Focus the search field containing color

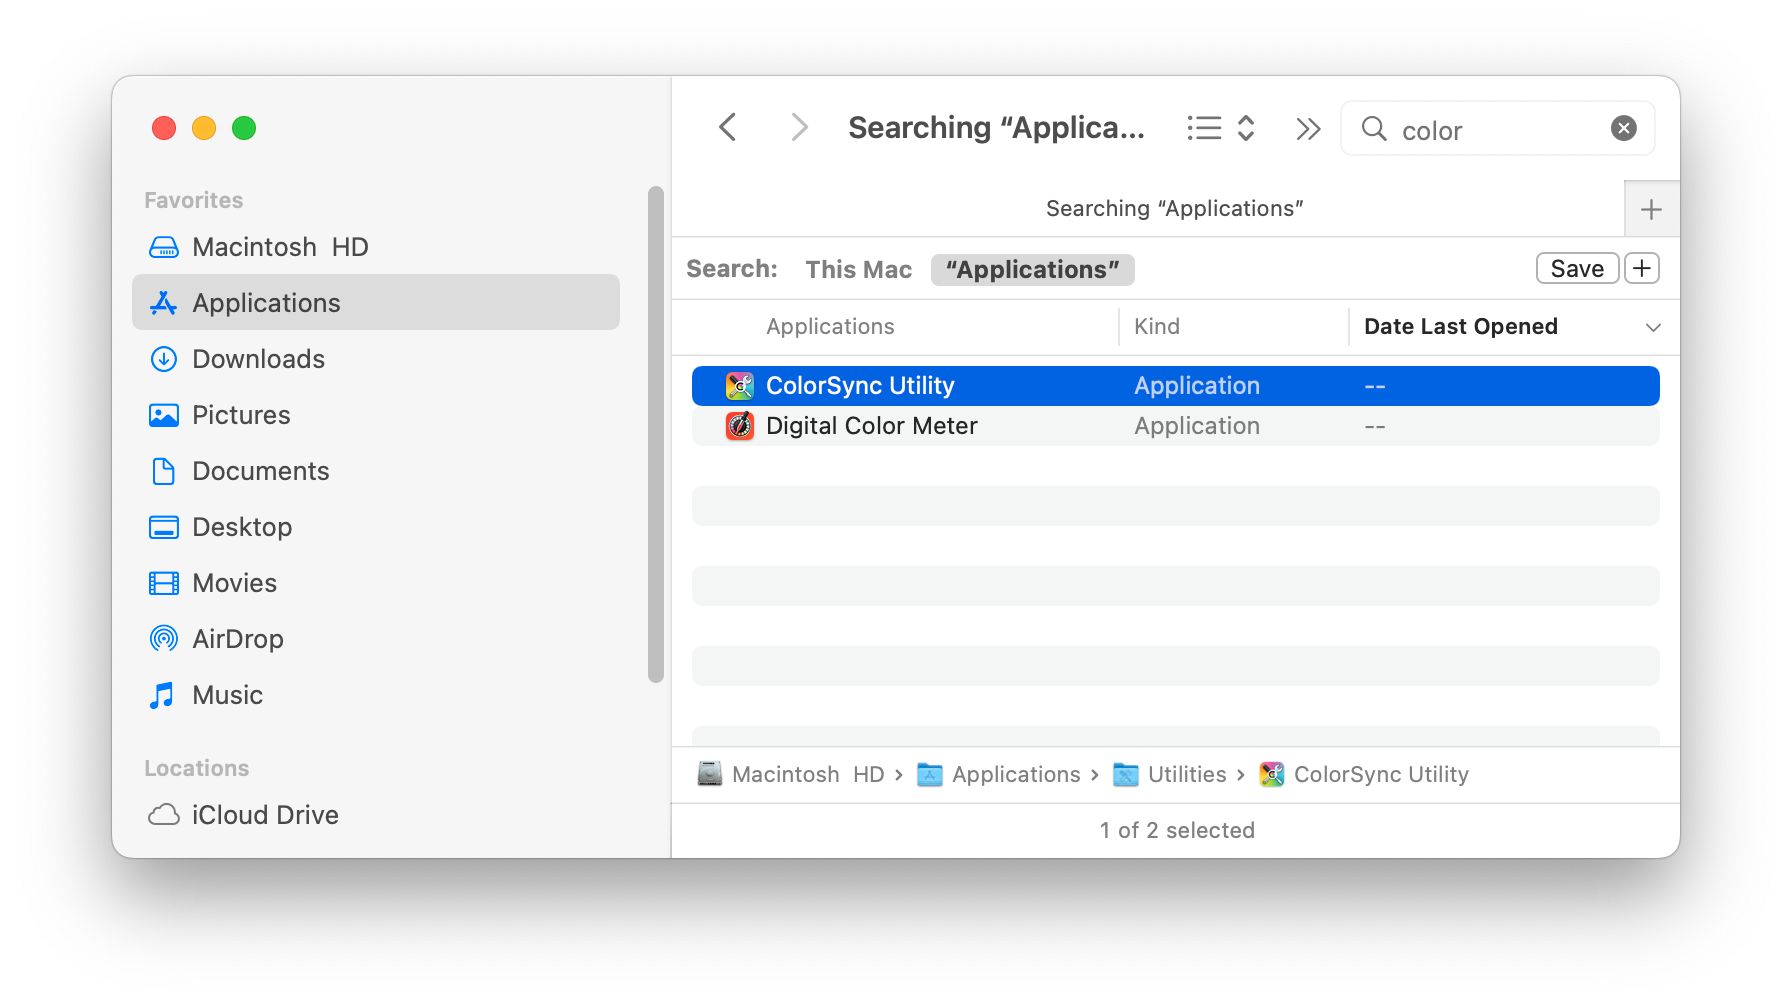point(1497,129)
